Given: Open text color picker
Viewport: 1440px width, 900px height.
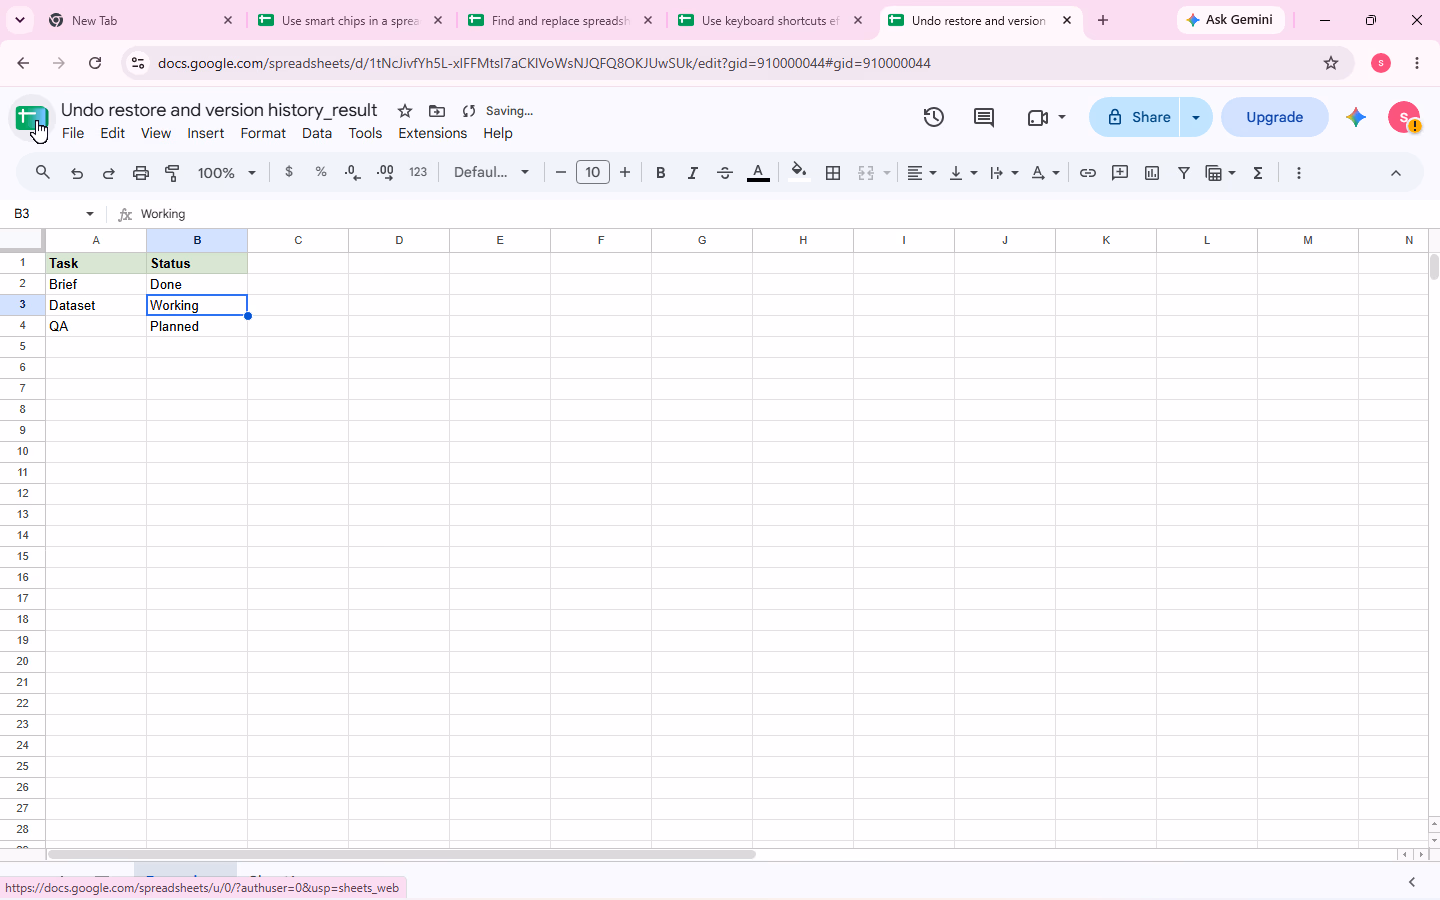Looking at the screenshot, I should tap(758, 173).
